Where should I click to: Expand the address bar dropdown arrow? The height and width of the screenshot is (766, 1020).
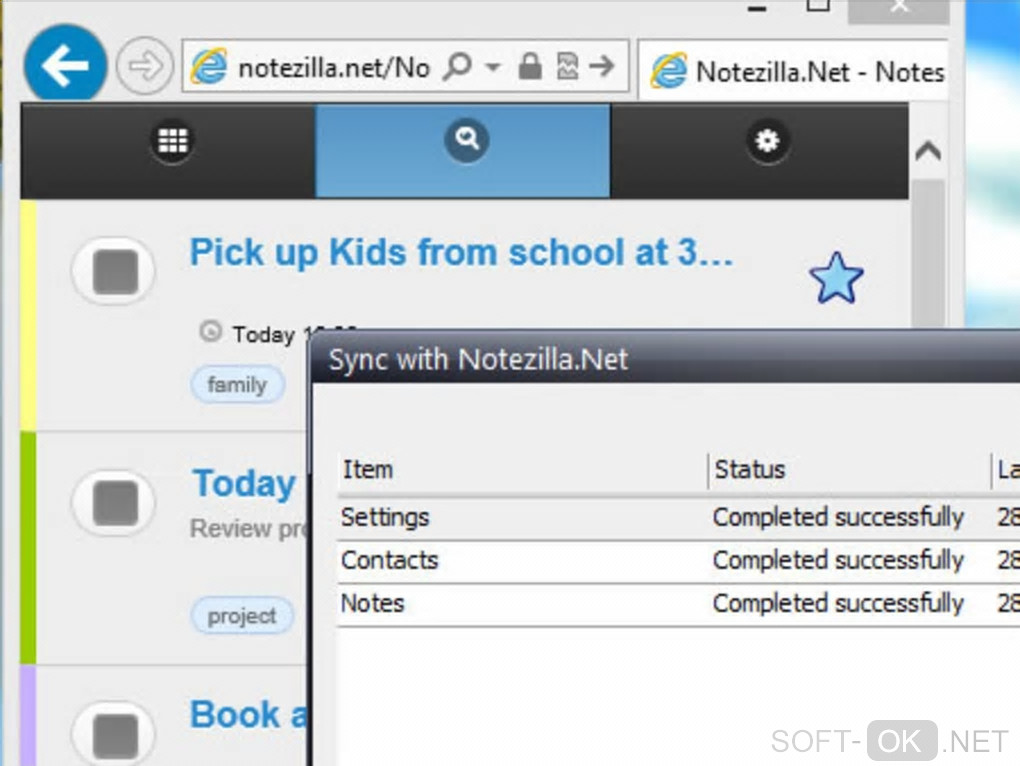pyautogui.click(x=492, y=67)
